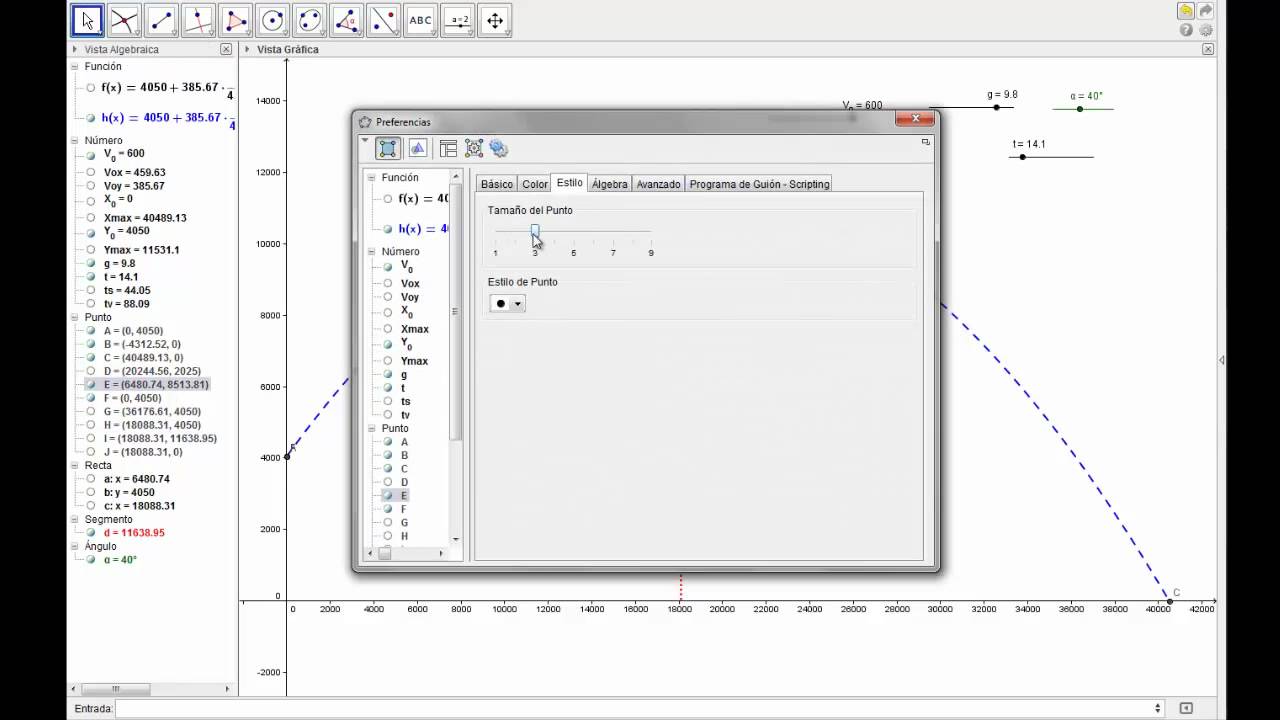Select the Perpendicular line tool
Viewport: 1280px width, 720px height.
(x=199, y=19)
